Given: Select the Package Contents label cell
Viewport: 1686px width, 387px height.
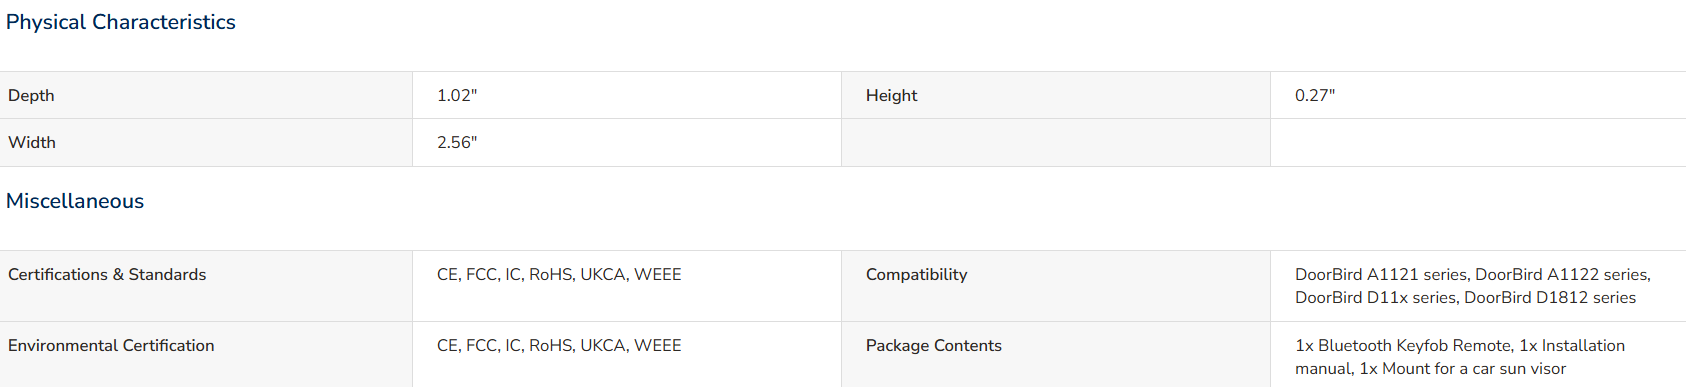Looking at the screenshot, I should [1056, 354].
